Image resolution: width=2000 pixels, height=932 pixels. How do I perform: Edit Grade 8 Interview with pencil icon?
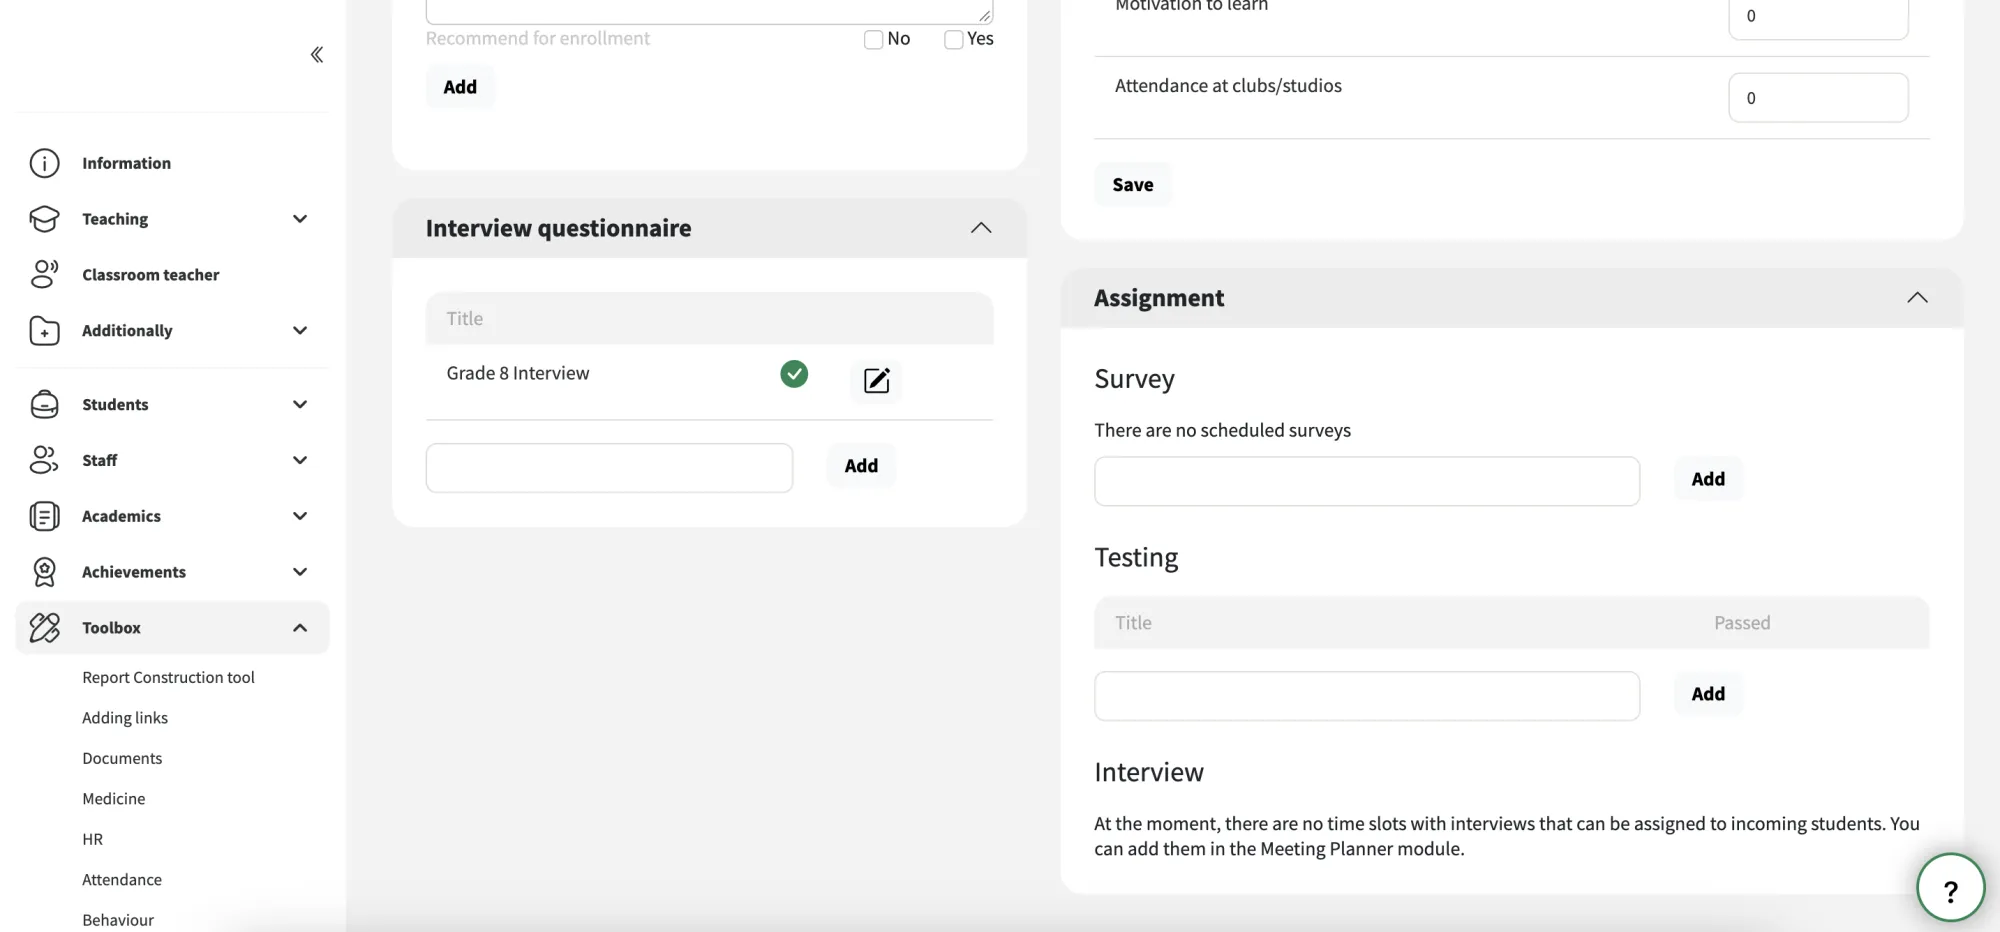tap(876, 381)
